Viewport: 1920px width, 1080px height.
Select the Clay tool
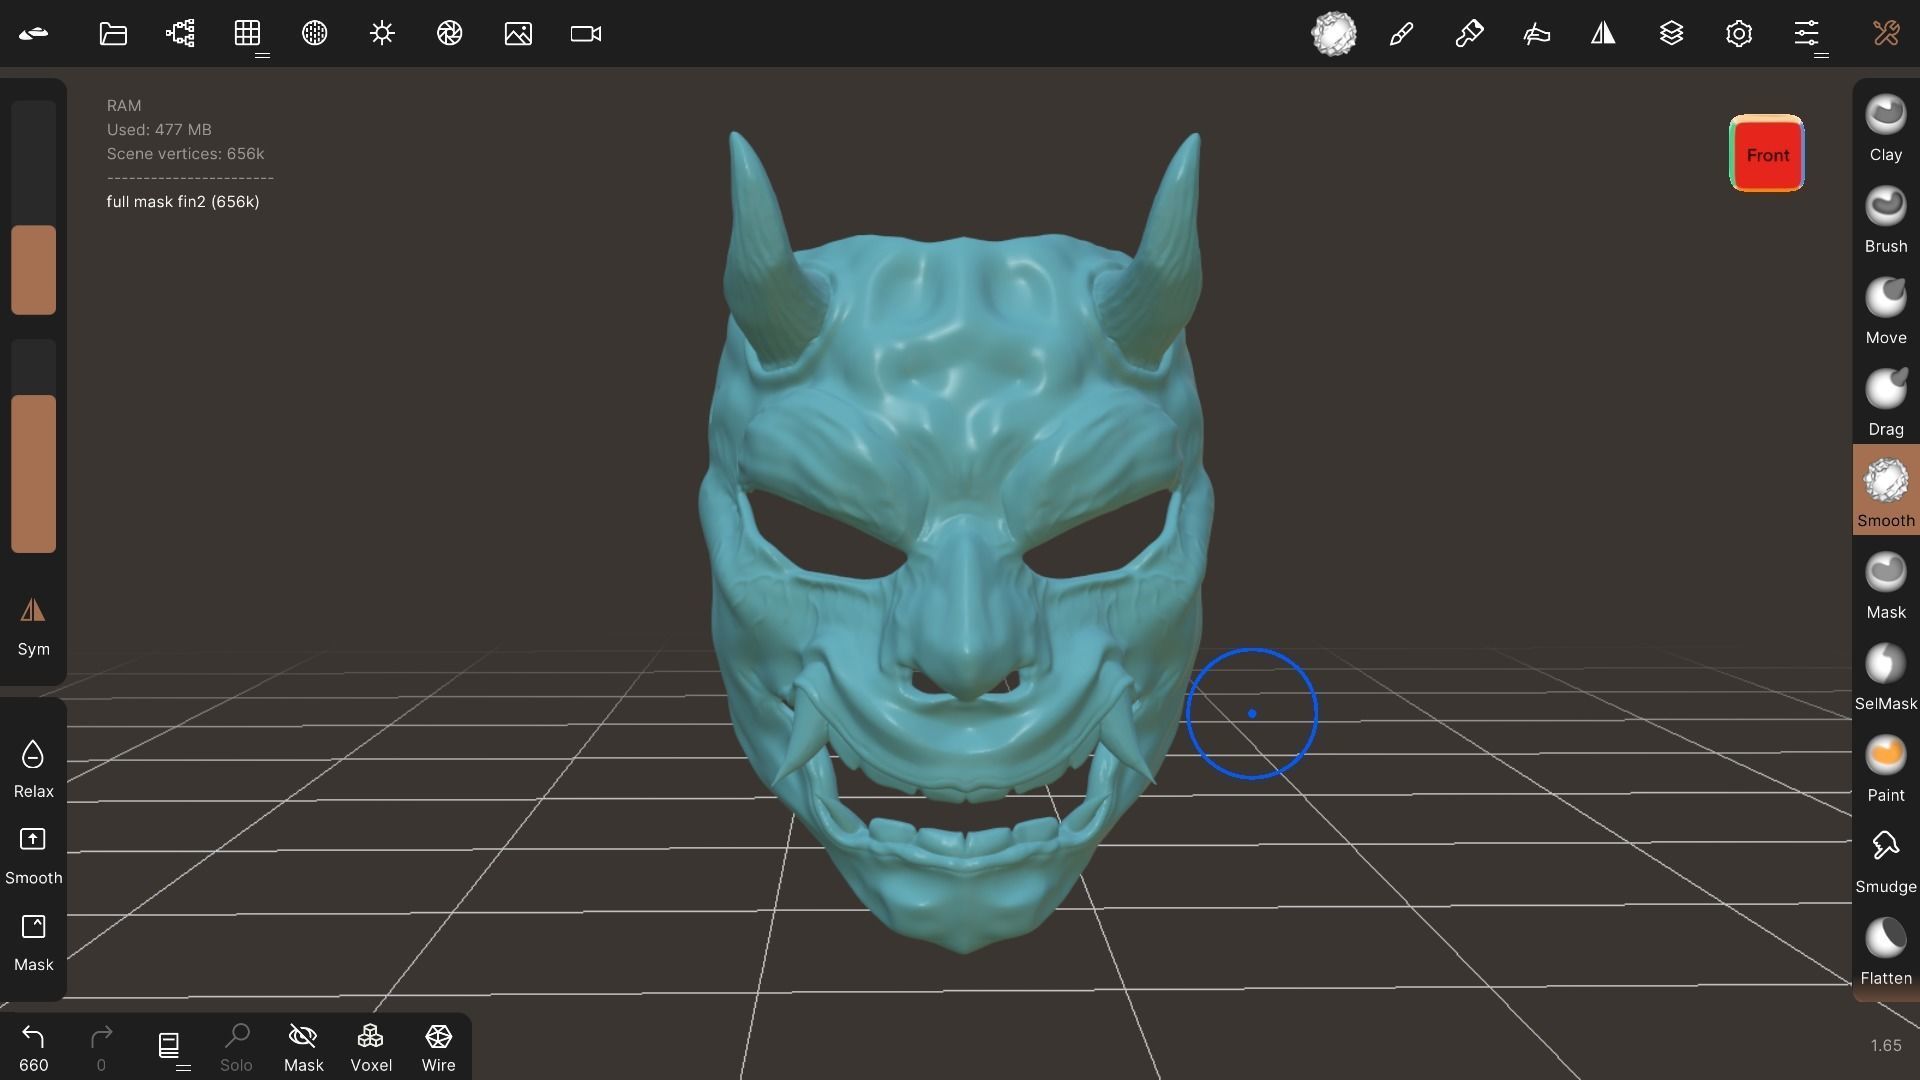1886,128
